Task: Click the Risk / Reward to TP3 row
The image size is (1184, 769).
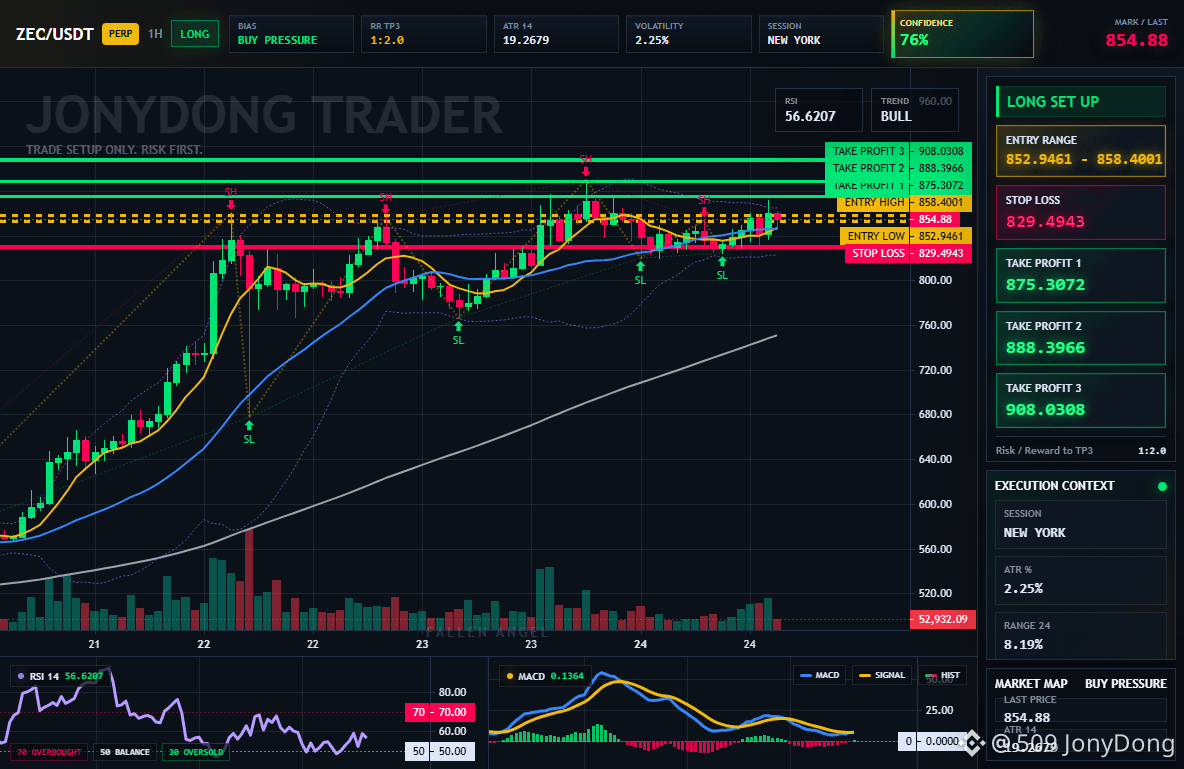Action: click(1081, 450)
